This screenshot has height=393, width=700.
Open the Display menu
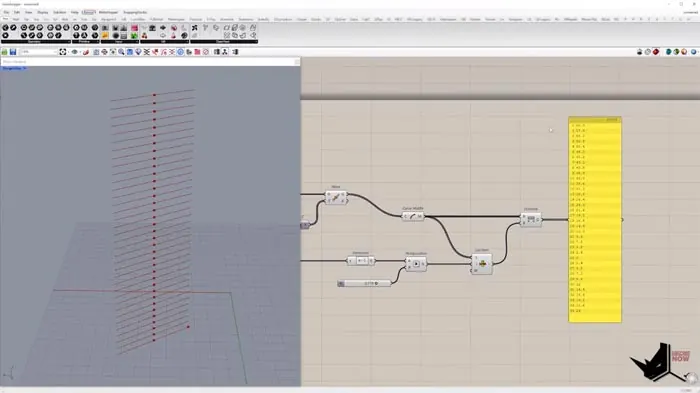point(43,13)
